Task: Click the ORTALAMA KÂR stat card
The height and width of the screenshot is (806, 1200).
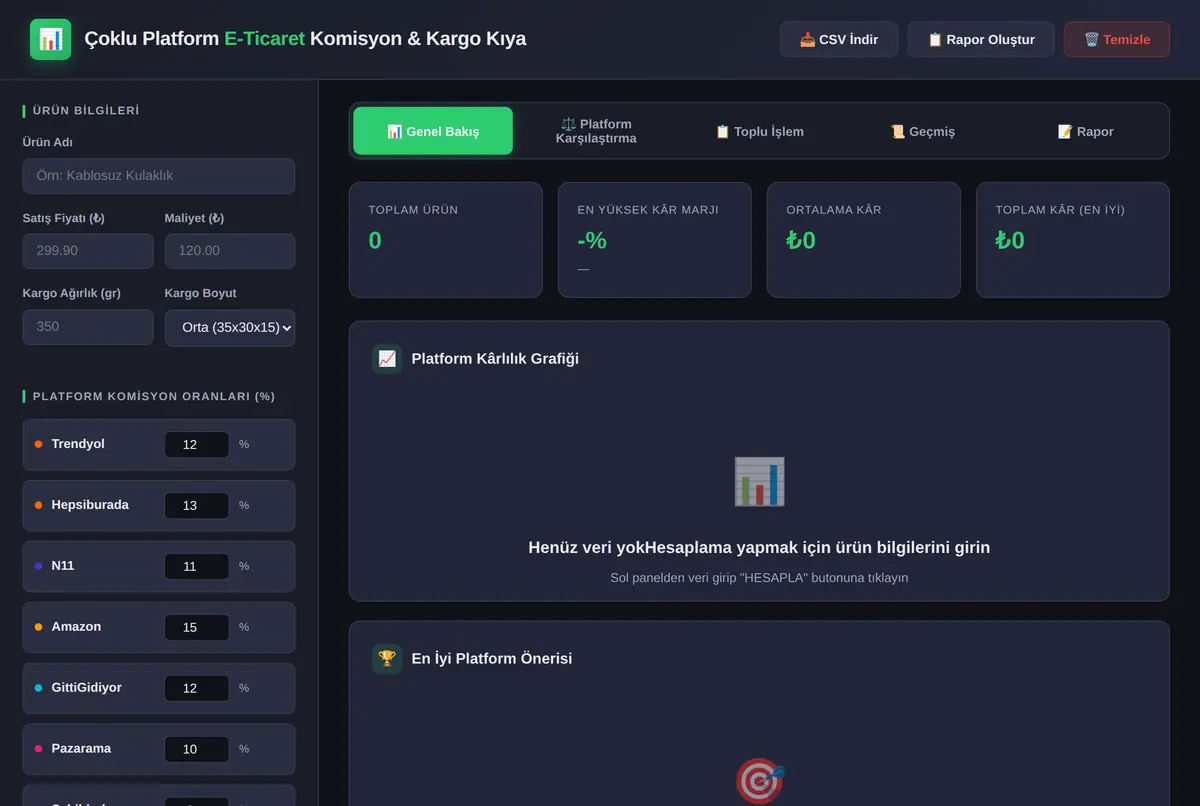Action: click(x=864, y=240)
